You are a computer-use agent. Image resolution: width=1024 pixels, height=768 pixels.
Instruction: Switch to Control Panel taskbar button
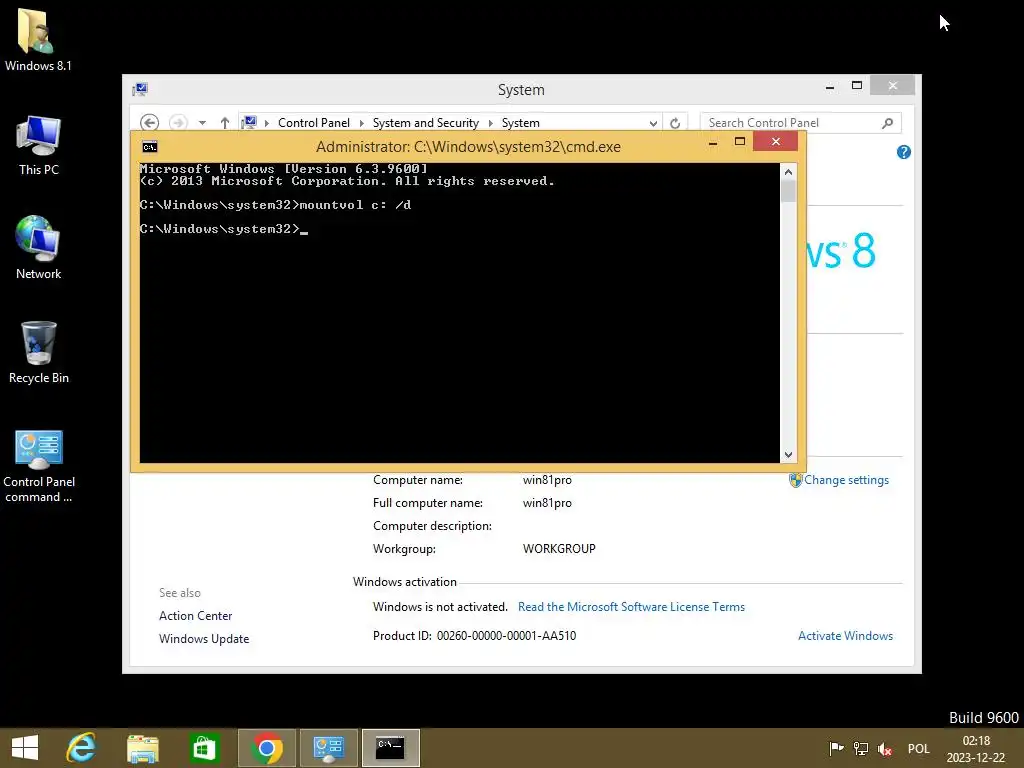coord(328,748)
